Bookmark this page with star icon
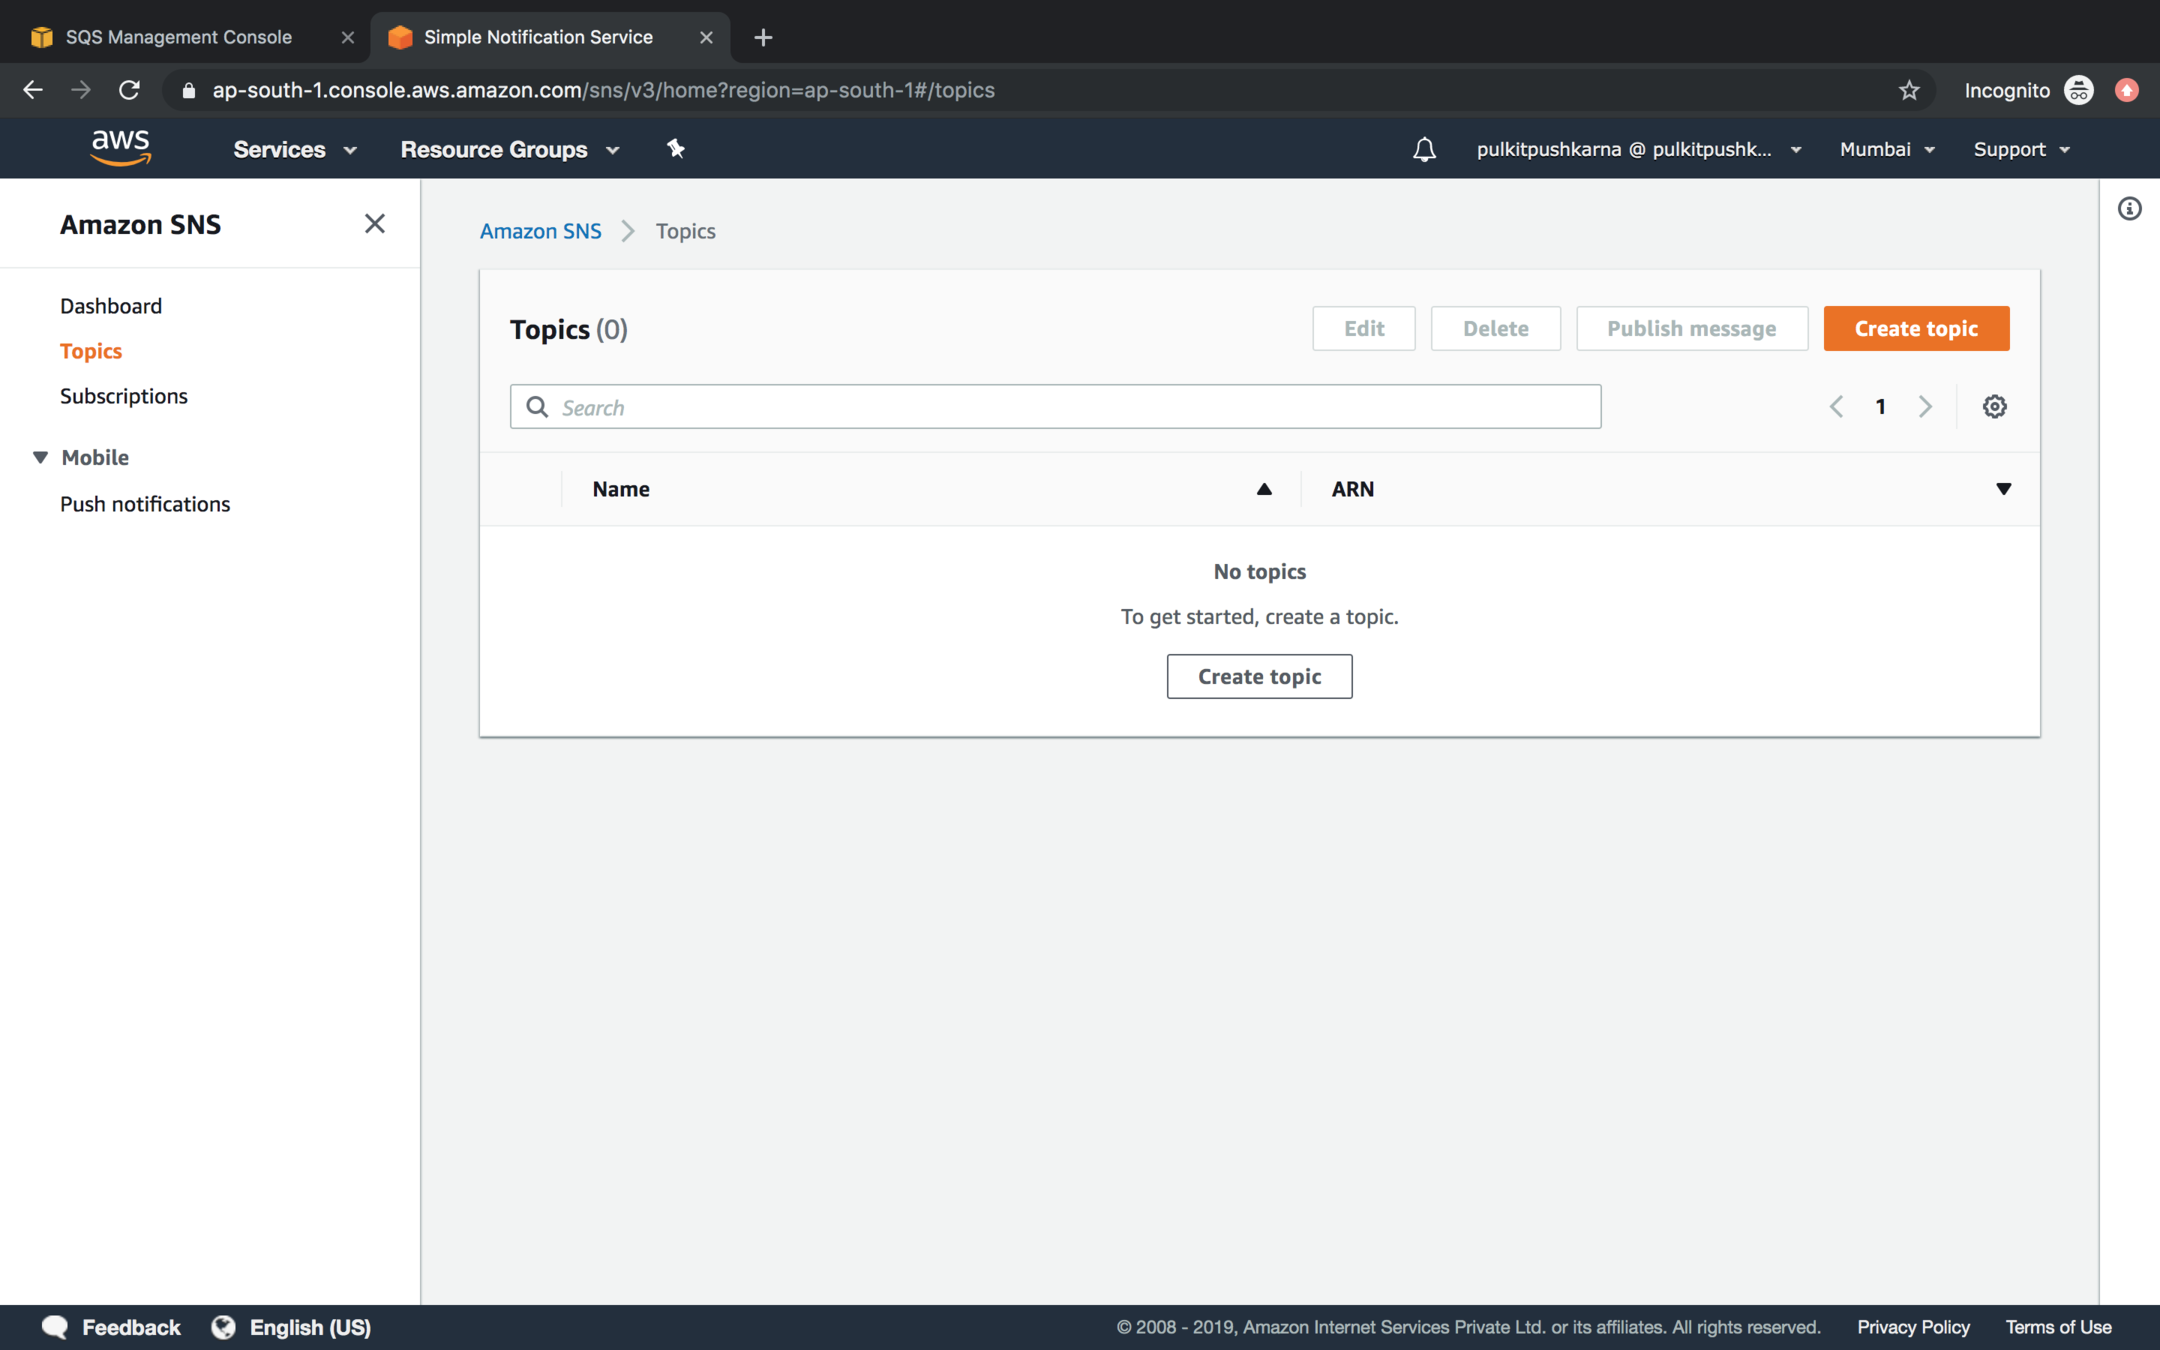Viewport: 2160px width, 1350px height. point(1909,91)
